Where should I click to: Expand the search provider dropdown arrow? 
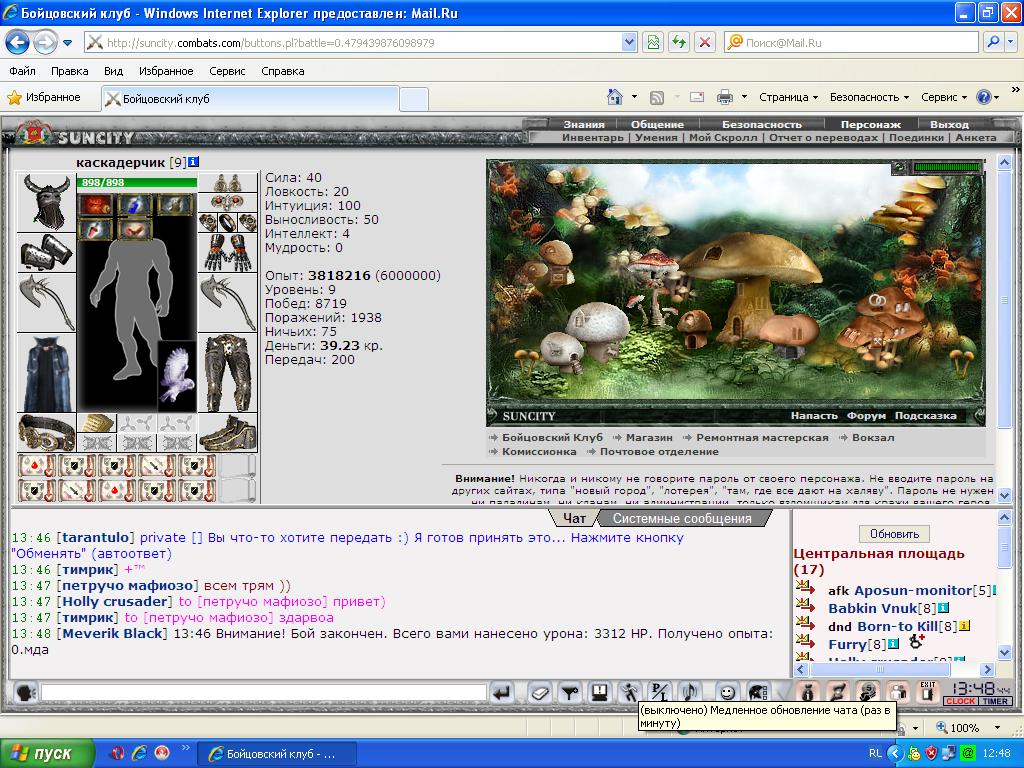(1011, 42)
